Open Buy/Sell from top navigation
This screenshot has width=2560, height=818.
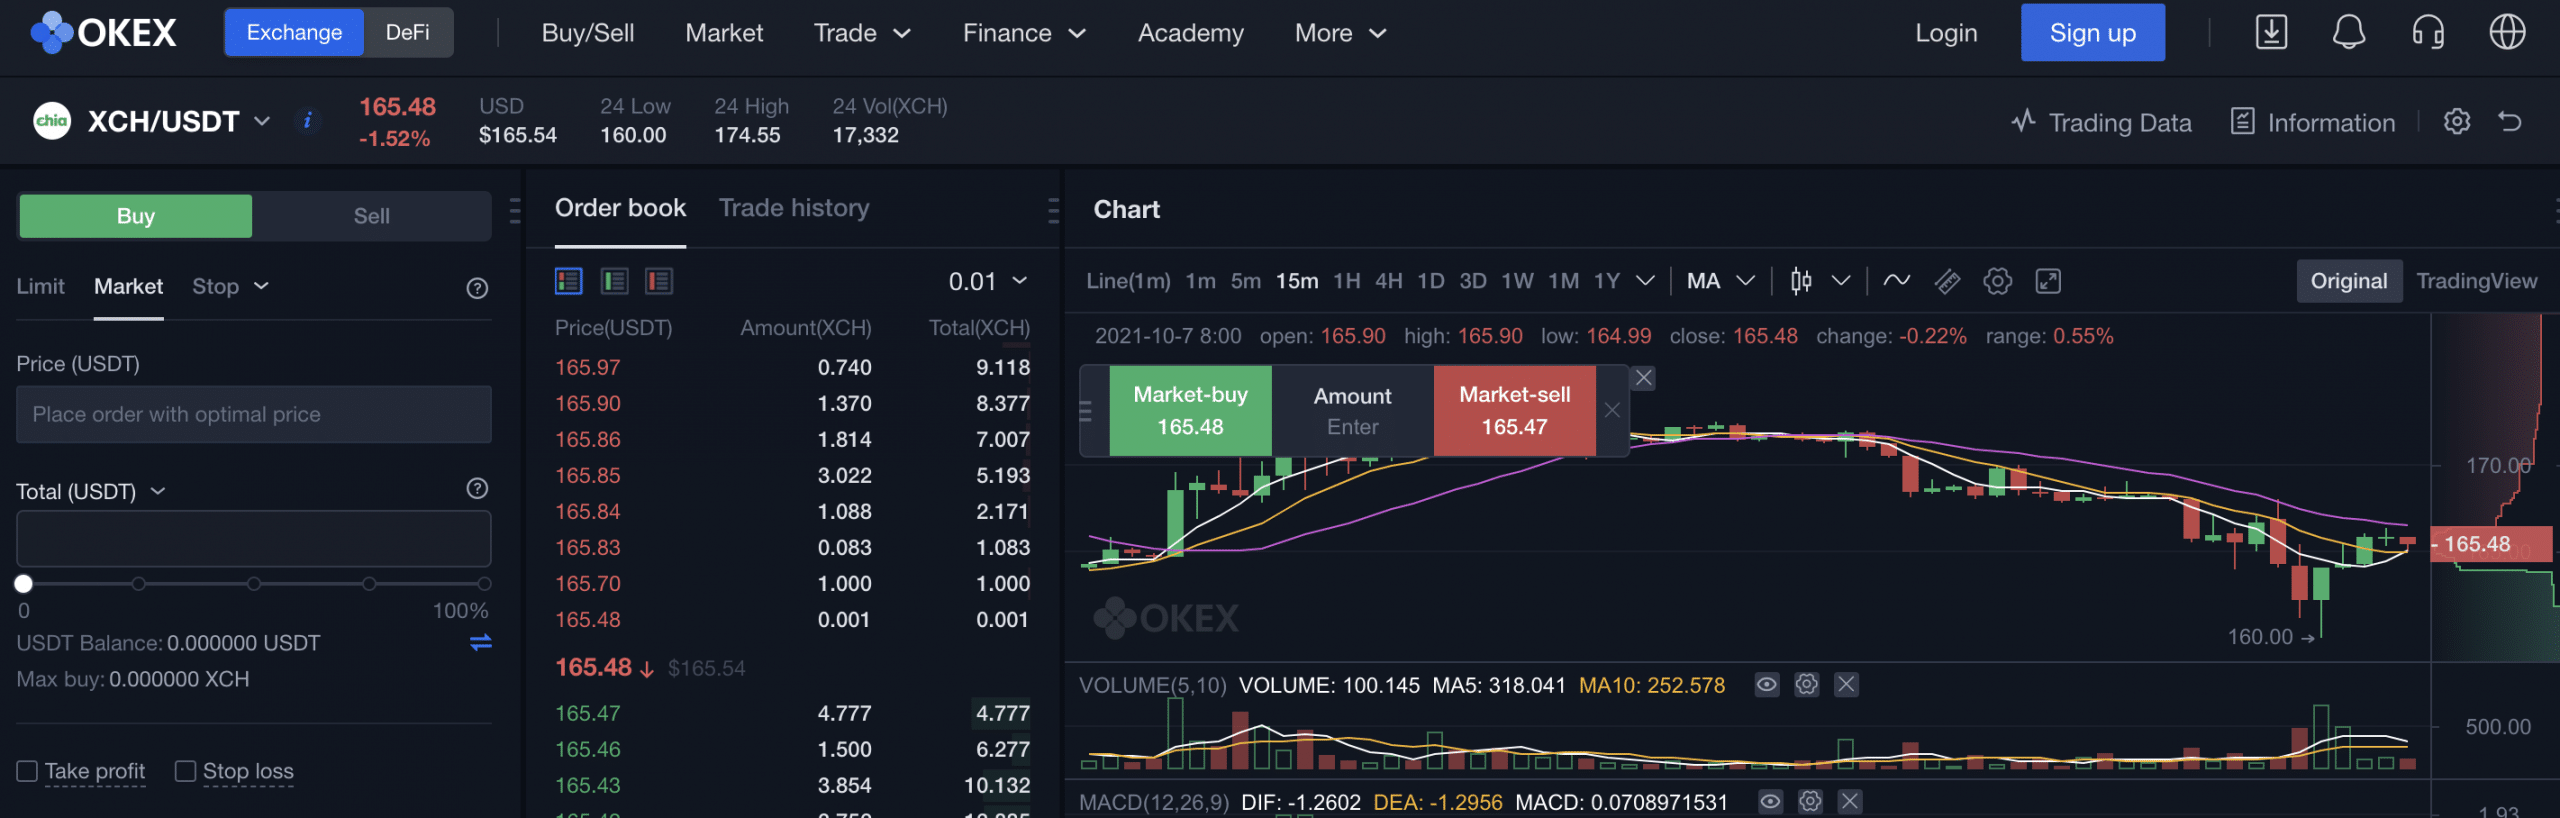[588, 33]
